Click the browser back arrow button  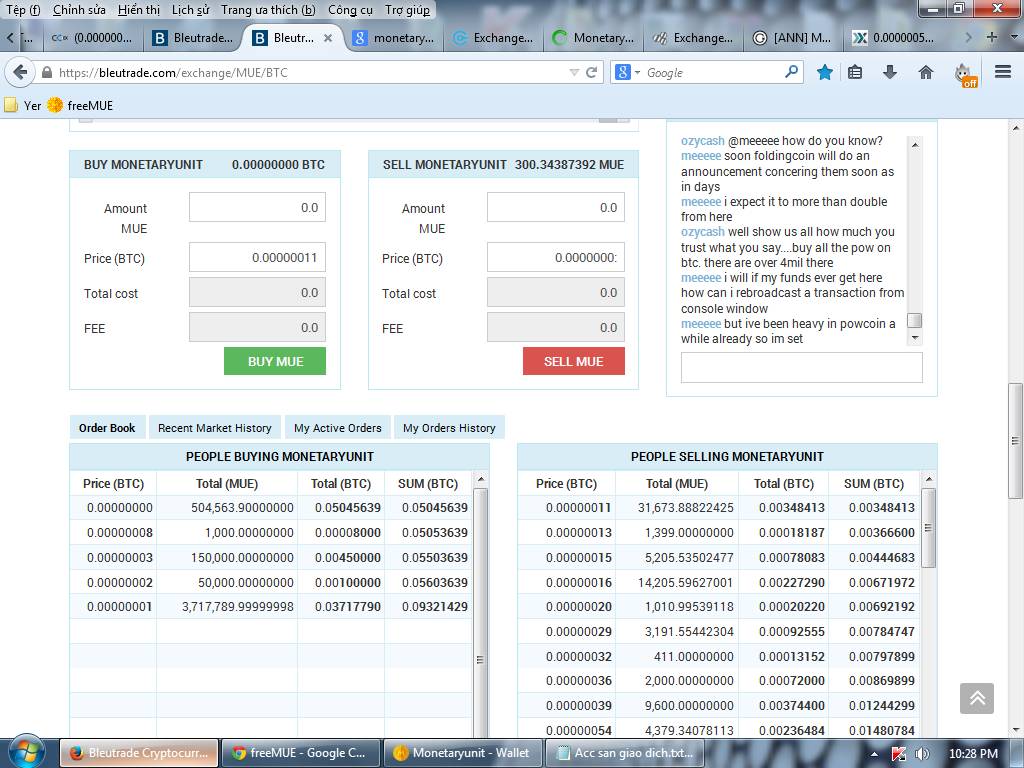(x=20, y=72)
